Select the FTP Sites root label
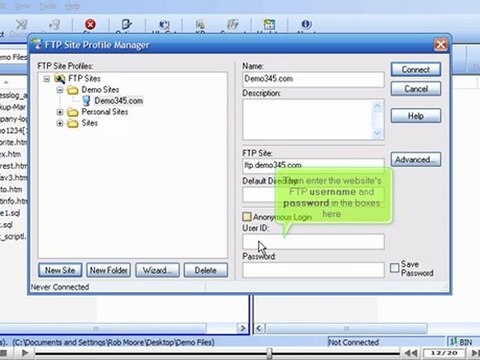 [x=84, y=79]
